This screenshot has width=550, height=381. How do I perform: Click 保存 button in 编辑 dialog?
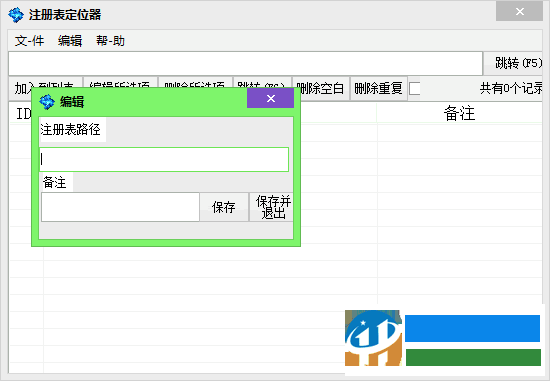tap(224, 207)
